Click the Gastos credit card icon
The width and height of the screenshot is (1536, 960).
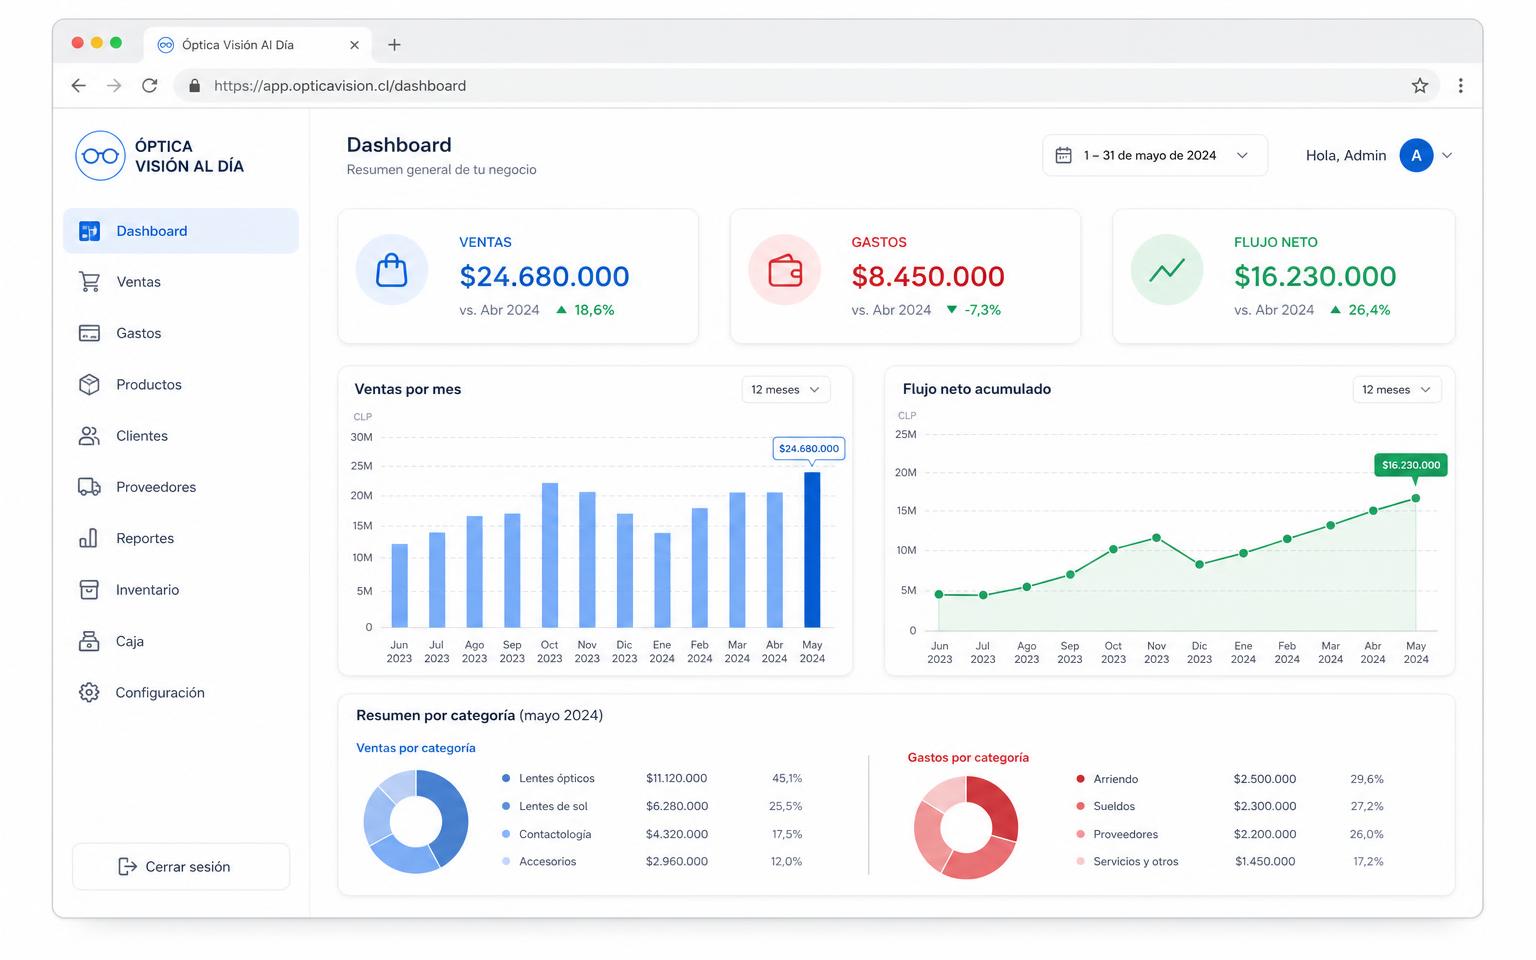point(89,333)
